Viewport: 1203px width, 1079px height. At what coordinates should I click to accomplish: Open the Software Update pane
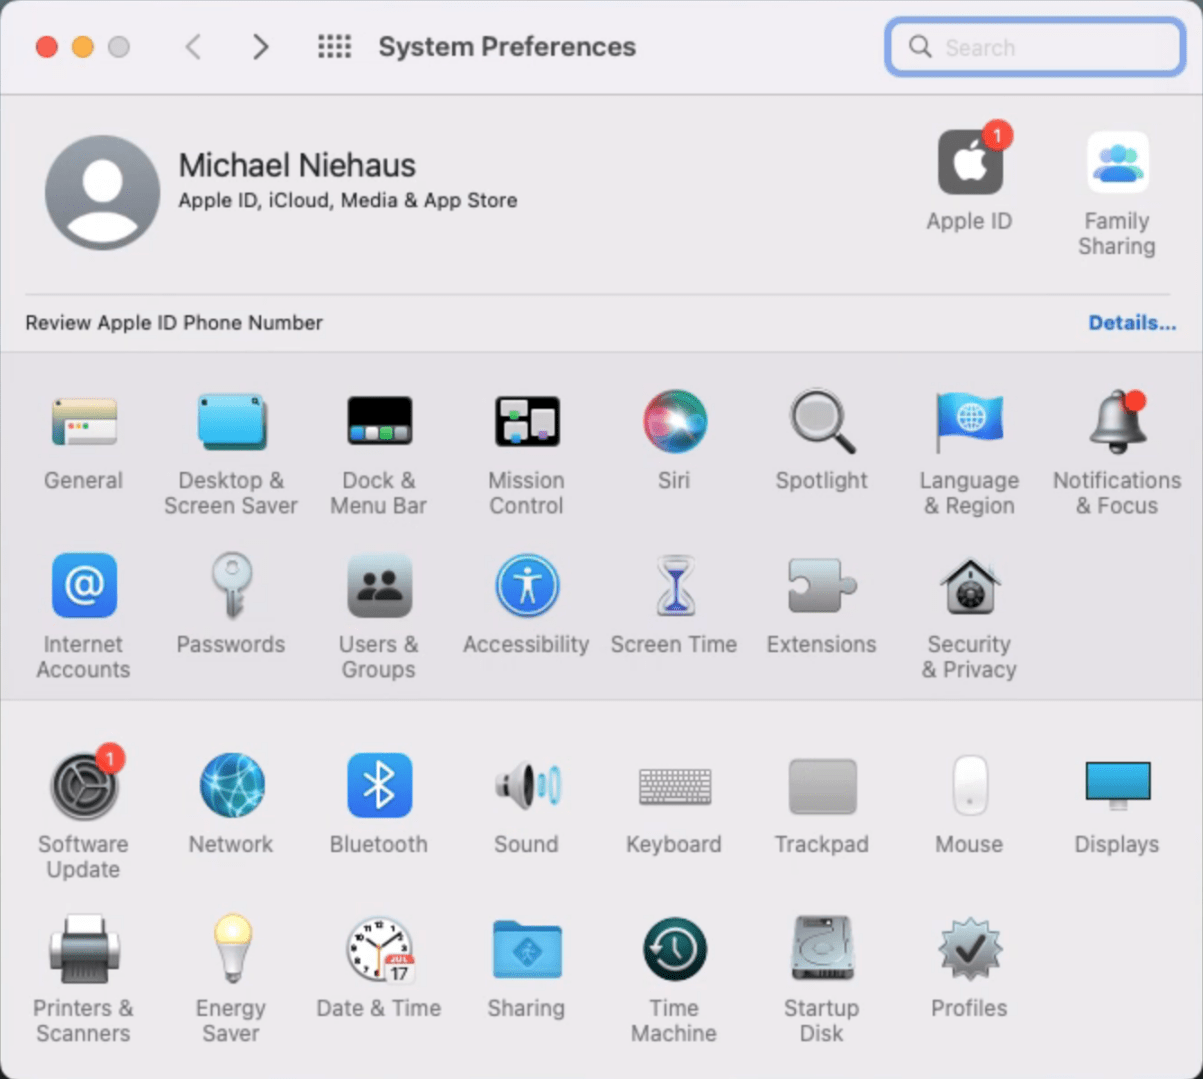(x=84, y=787)
